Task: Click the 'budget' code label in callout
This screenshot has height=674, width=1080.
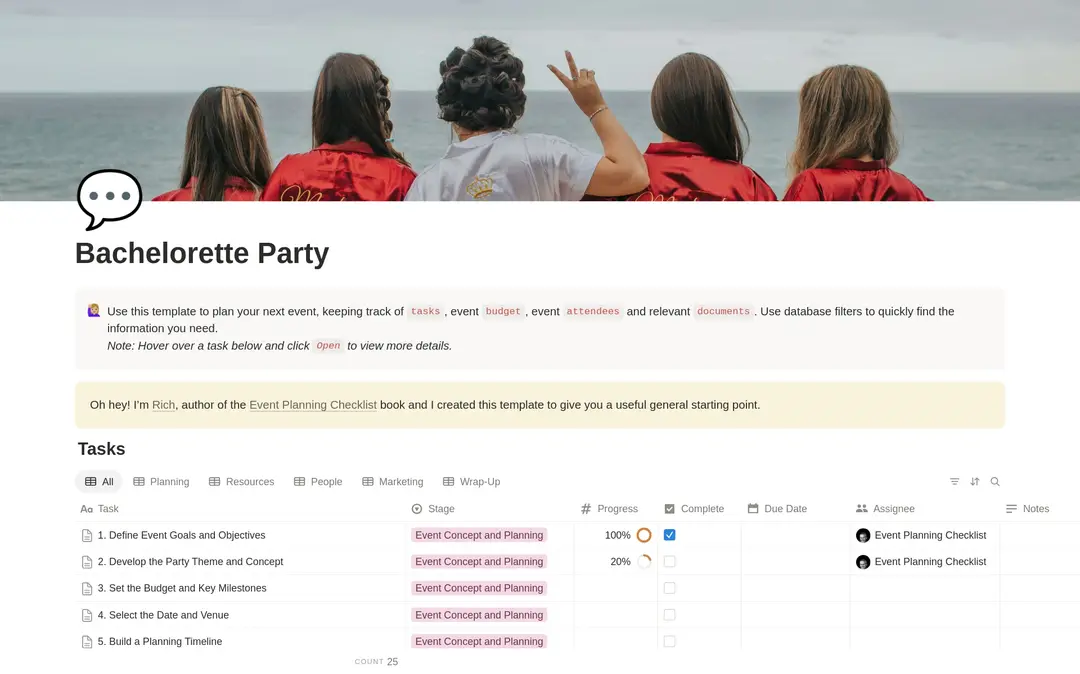Action: (x=503, y=311)
